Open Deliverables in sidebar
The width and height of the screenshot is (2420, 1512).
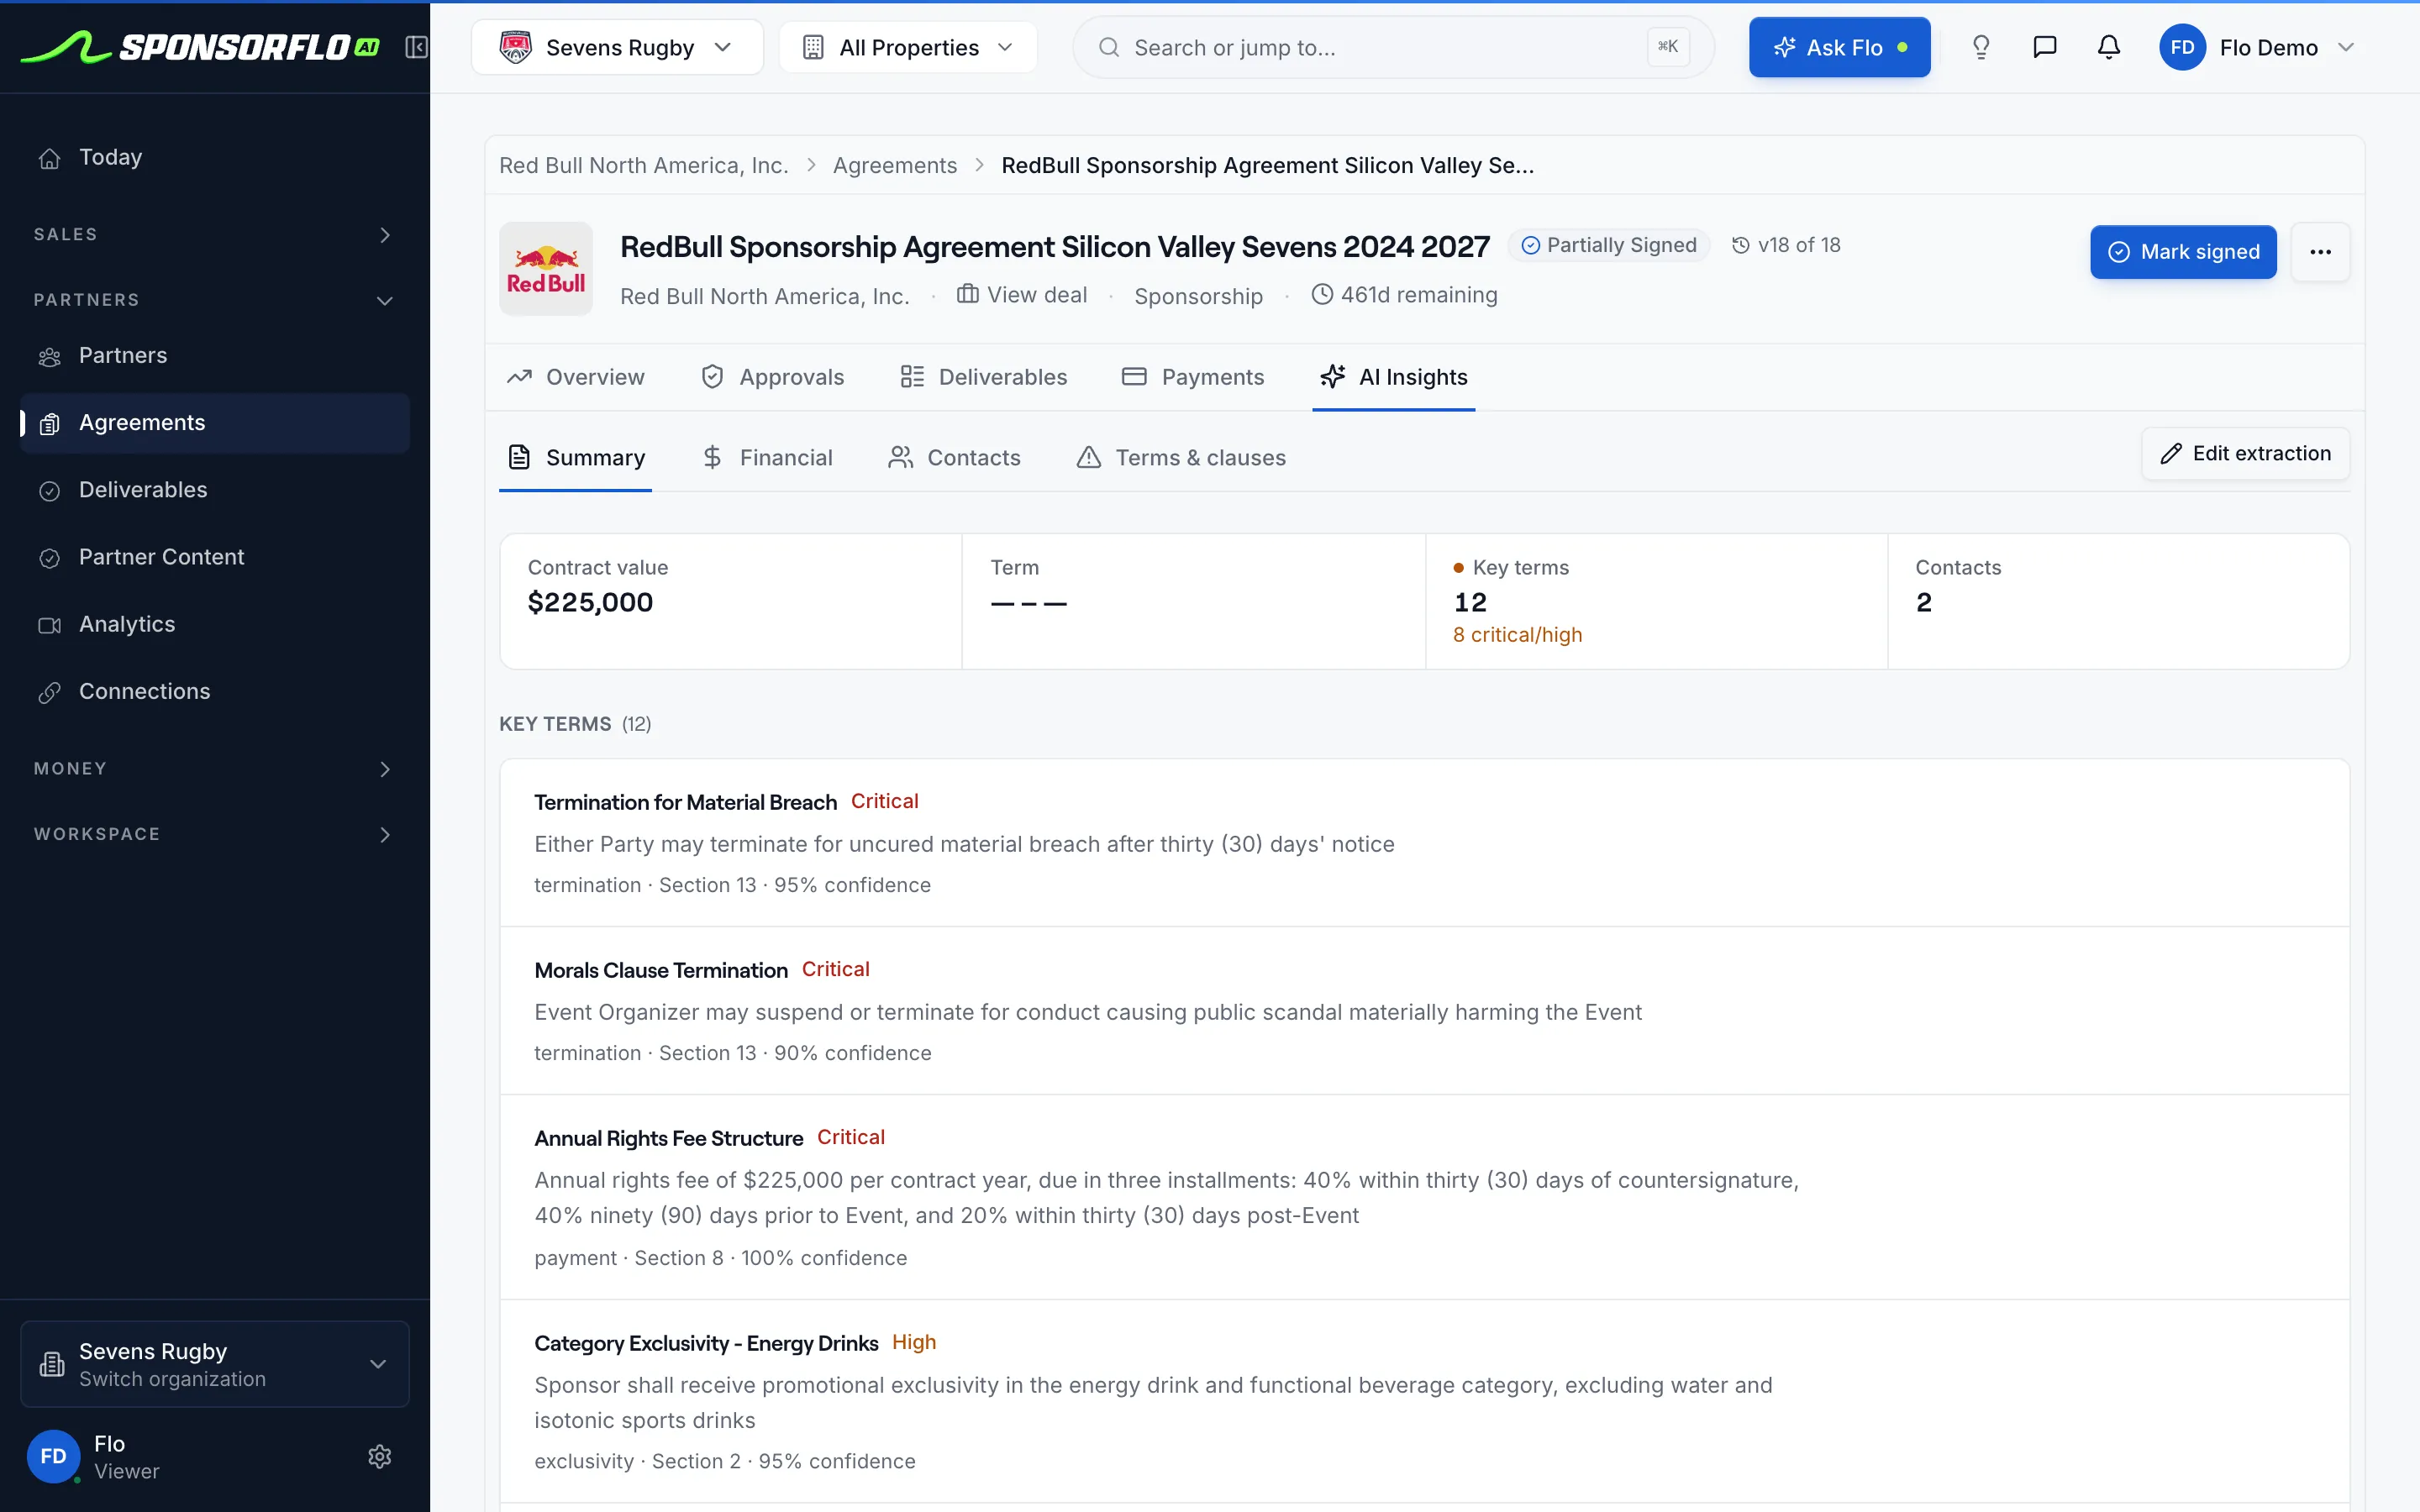pos(215,490)
